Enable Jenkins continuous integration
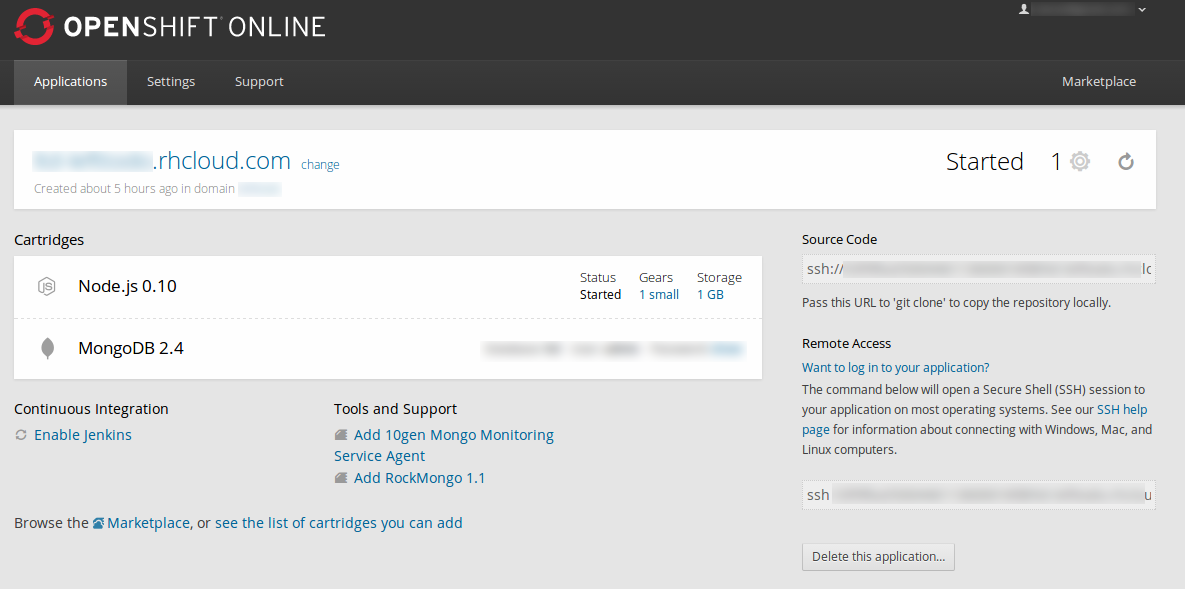1185x589 pixels. point(83,436)
